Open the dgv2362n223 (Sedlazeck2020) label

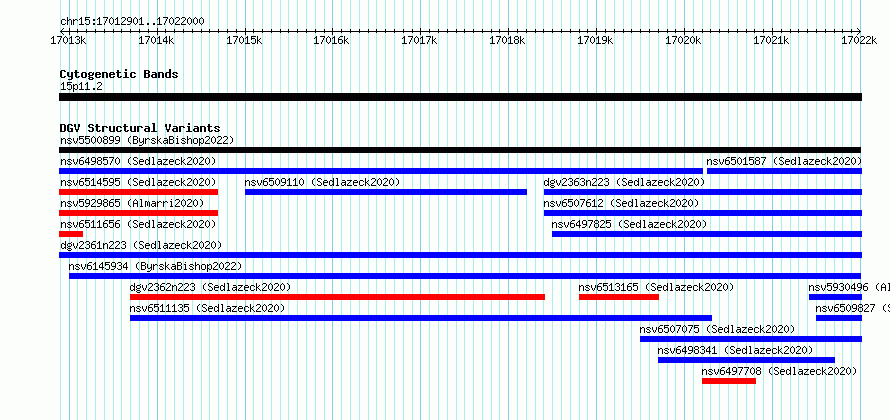211,287
